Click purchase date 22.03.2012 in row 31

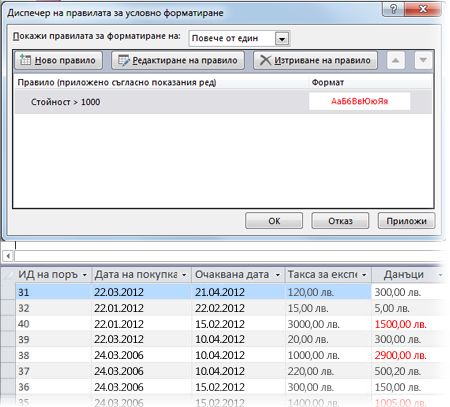click(141, 292)
